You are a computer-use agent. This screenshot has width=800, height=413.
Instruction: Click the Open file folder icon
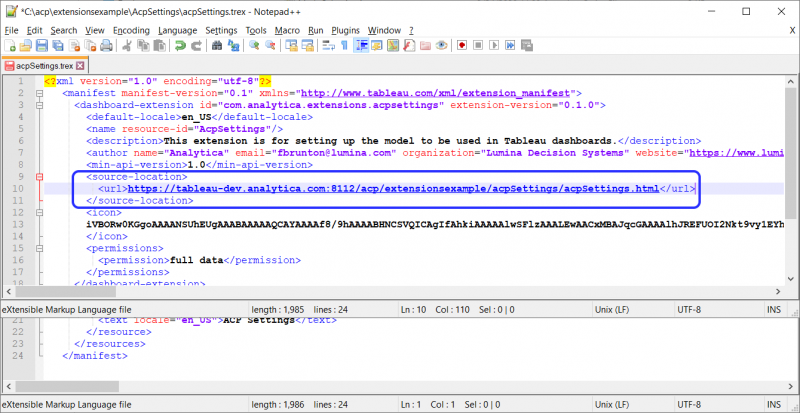[x=26, y=46]
